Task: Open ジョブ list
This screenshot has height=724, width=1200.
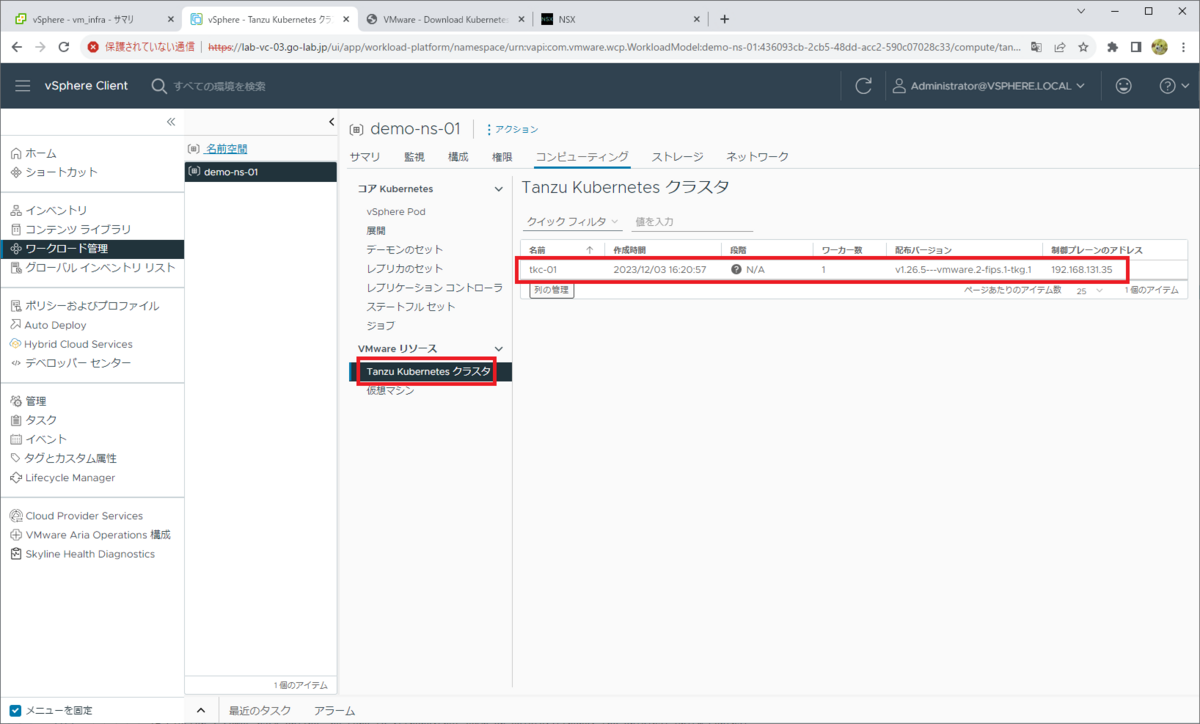Action: (x=380, y=325)
